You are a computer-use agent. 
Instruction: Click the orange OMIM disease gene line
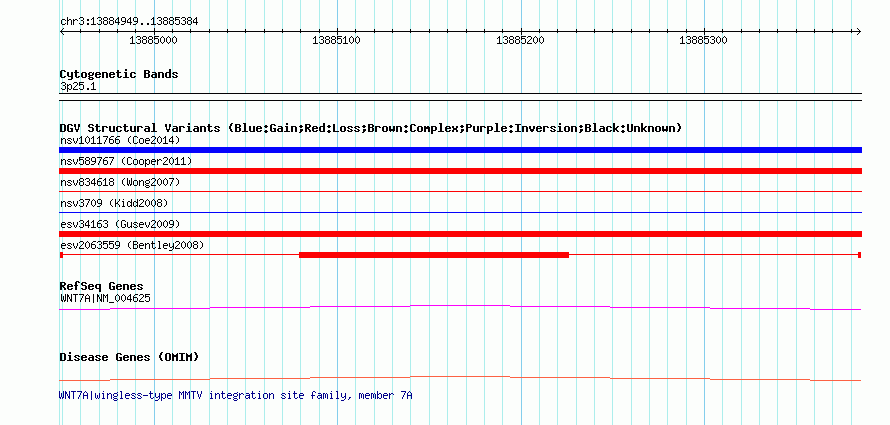click(x=460, y=378)
